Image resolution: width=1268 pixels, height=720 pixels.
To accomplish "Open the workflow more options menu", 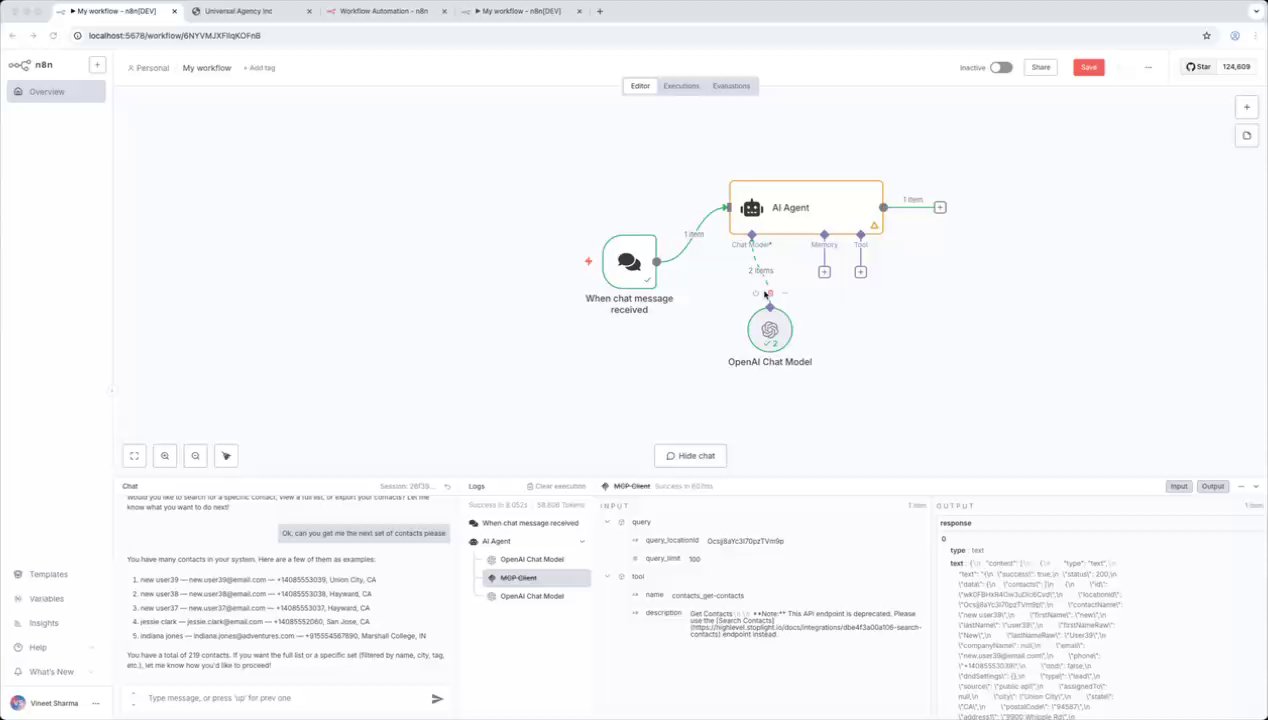I will pos(1148,68).
